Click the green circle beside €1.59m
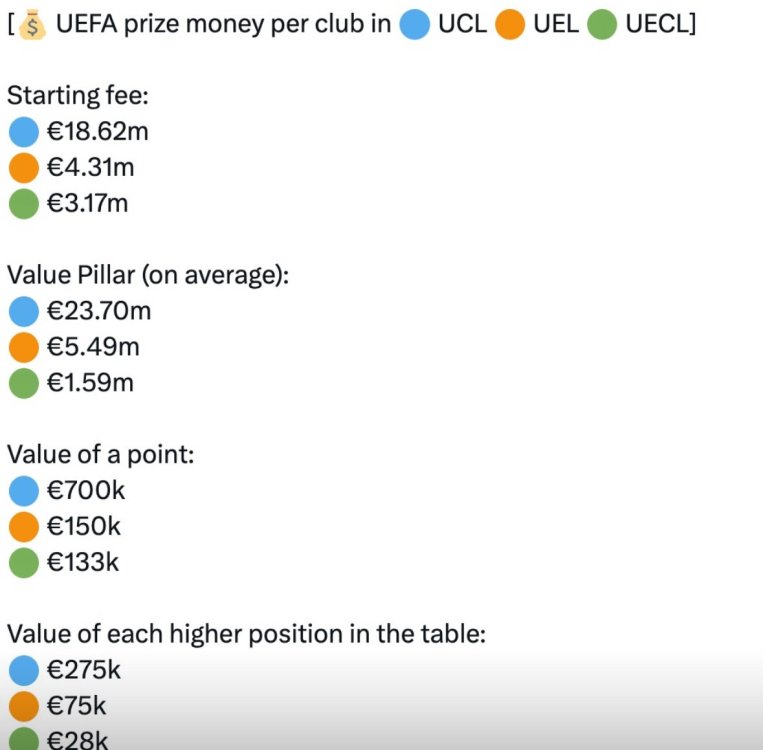 point(23,383)
